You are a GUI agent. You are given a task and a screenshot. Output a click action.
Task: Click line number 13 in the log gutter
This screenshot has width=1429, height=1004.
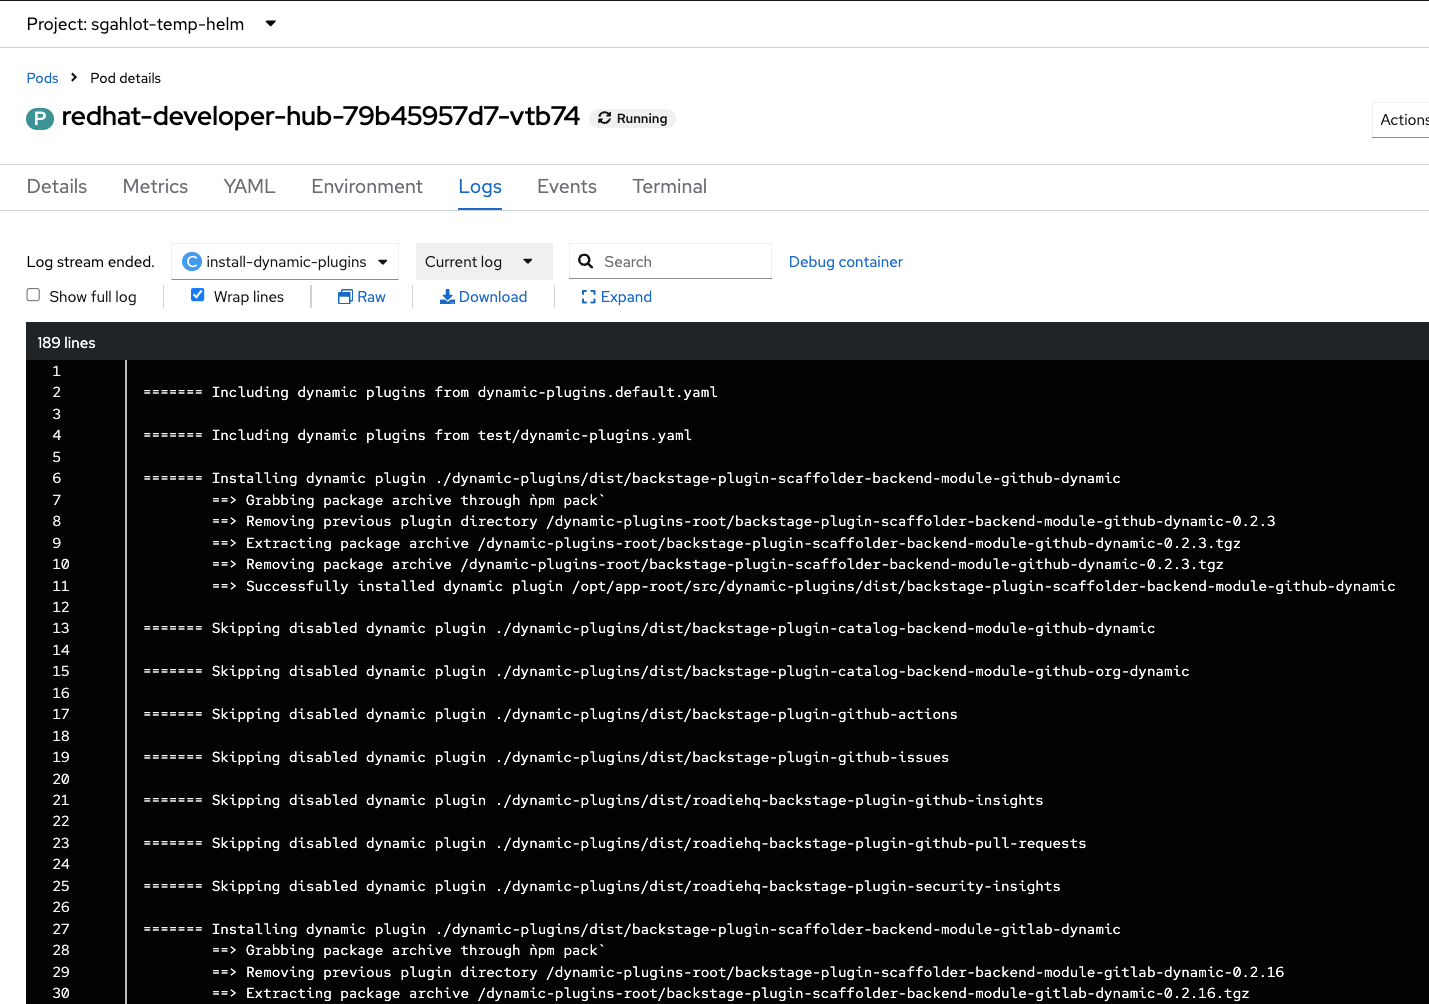click(61, 629)
